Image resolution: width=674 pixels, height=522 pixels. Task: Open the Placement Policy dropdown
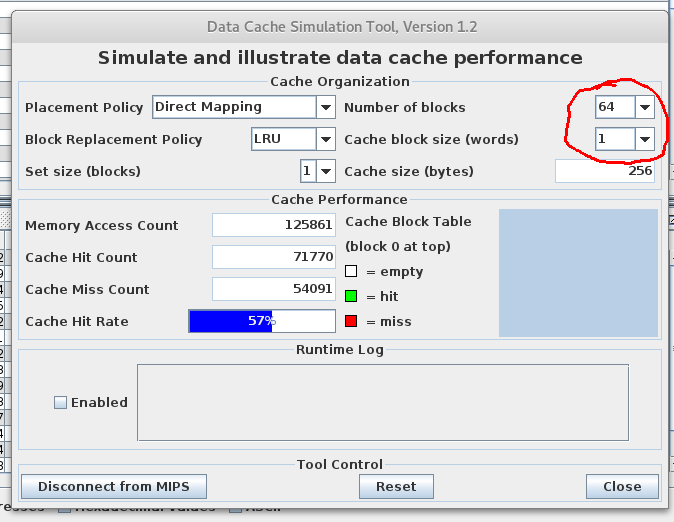click(x=244, y=107)
